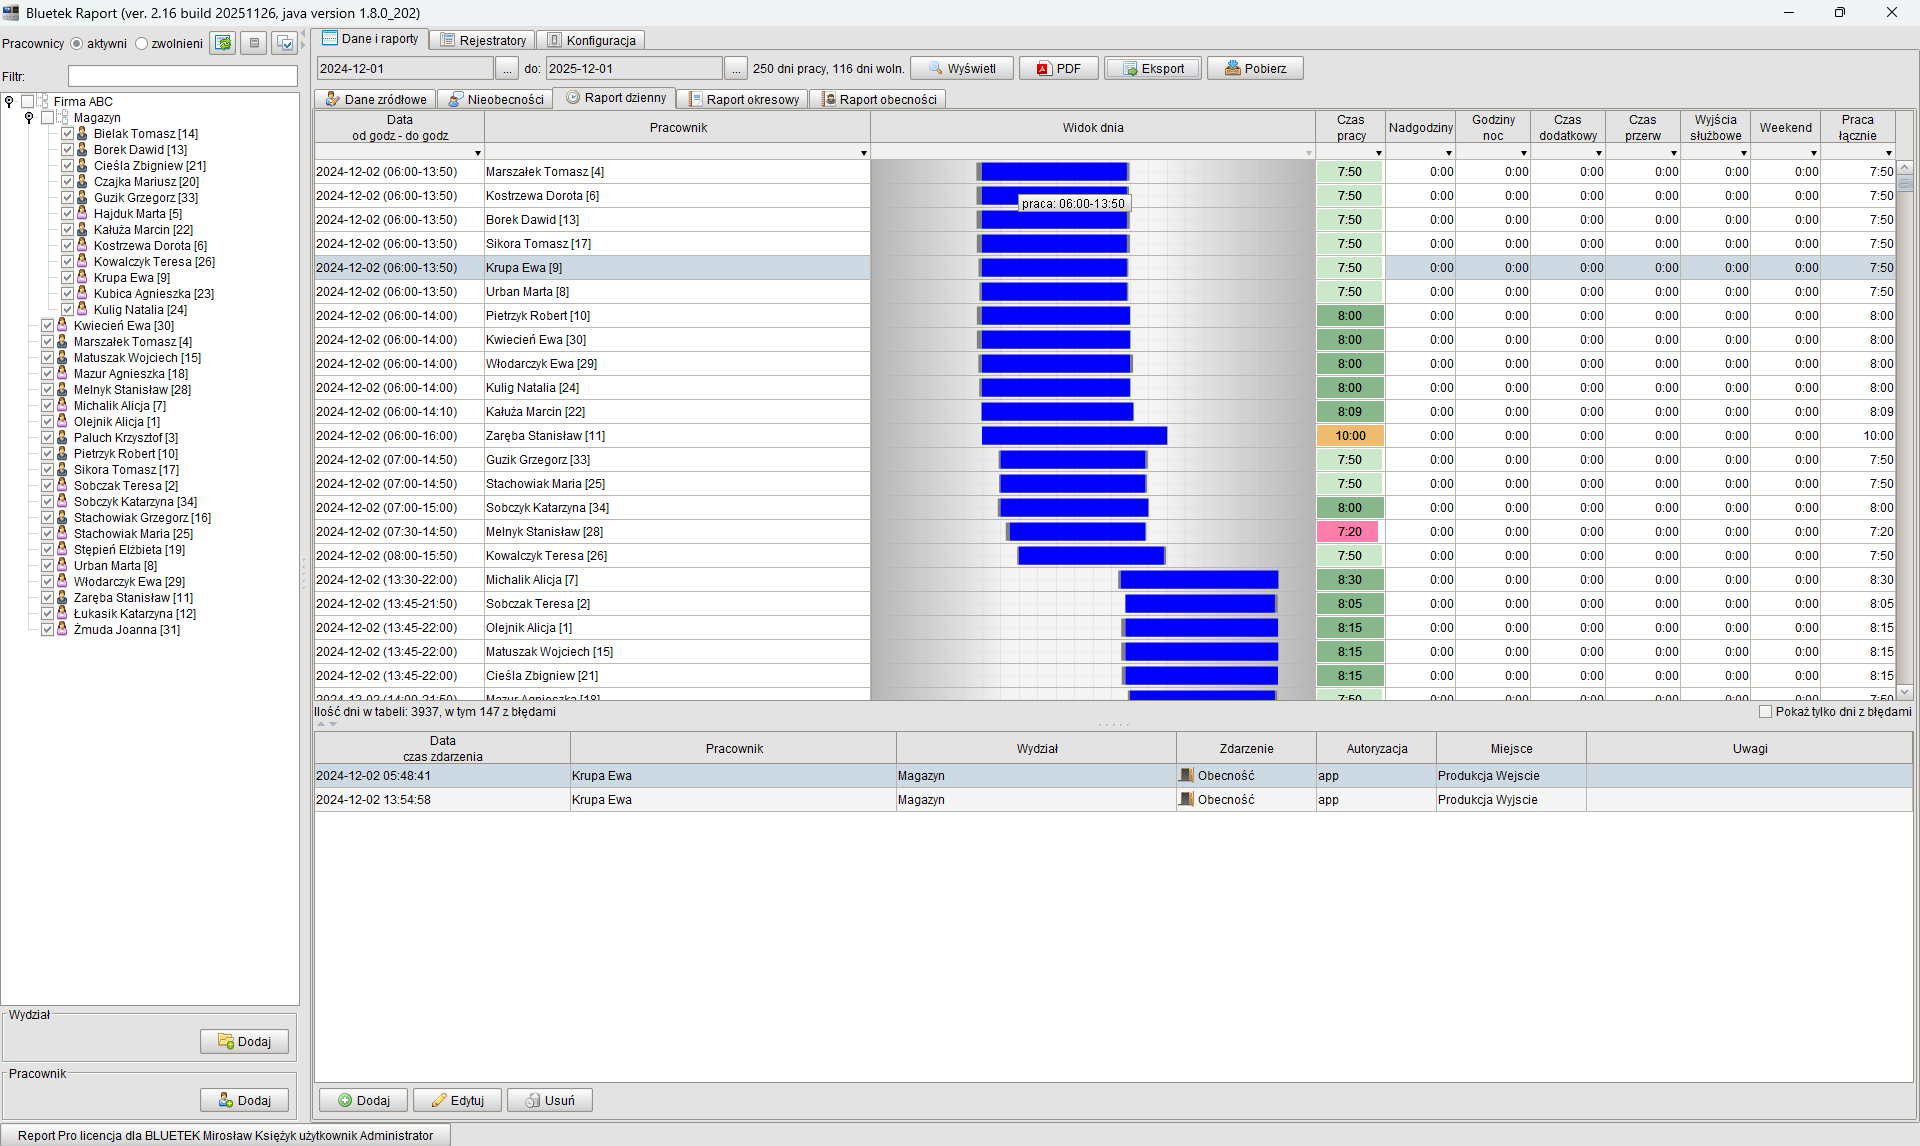The height and width of the screenshot is (1146, 1920).
Task: Click the Eksport button
Action: coord(1153,68)
